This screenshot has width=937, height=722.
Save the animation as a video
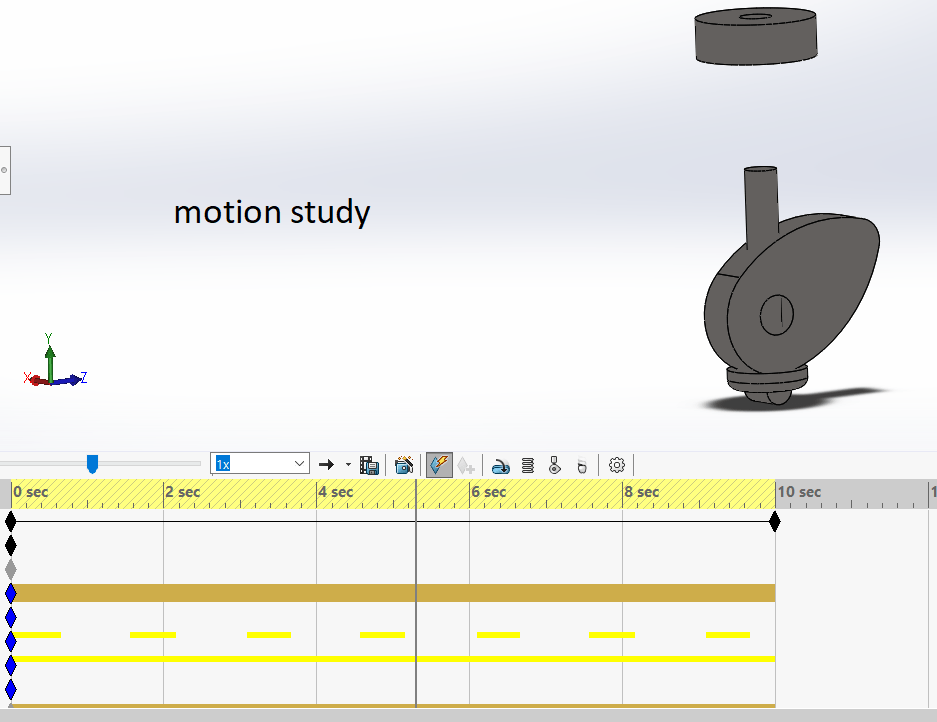click(367, 464)
